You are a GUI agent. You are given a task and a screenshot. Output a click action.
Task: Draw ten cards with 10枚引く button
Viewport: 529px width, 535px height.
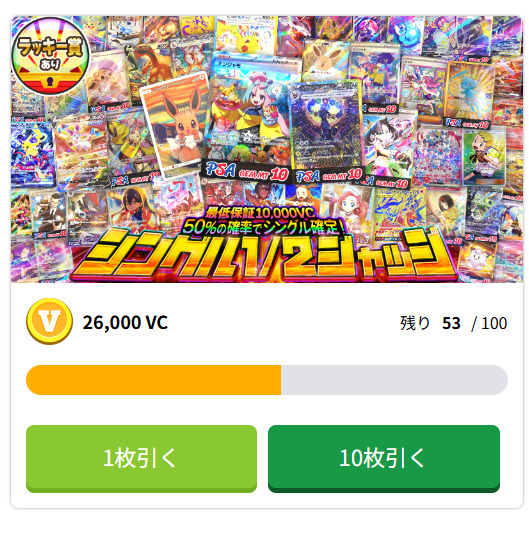(x=384, y=458)
